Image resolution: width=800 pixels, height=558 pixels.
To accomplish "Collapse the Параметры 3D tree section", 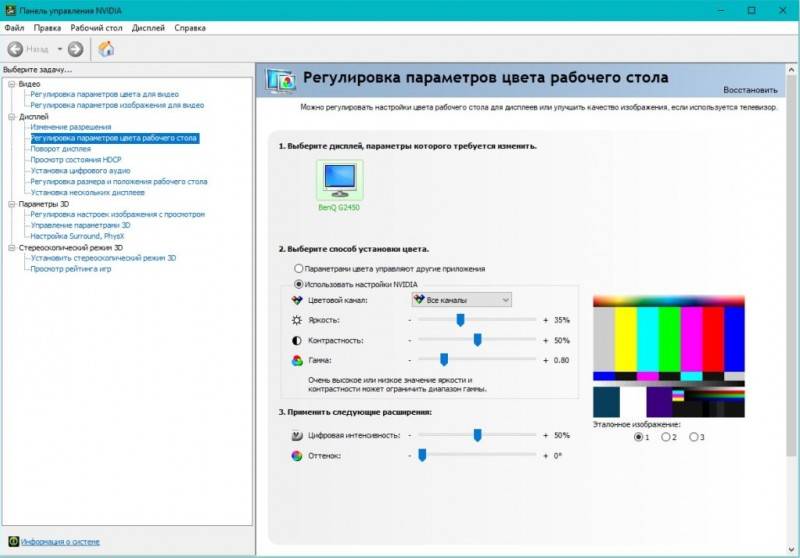I will coord(12,204).
